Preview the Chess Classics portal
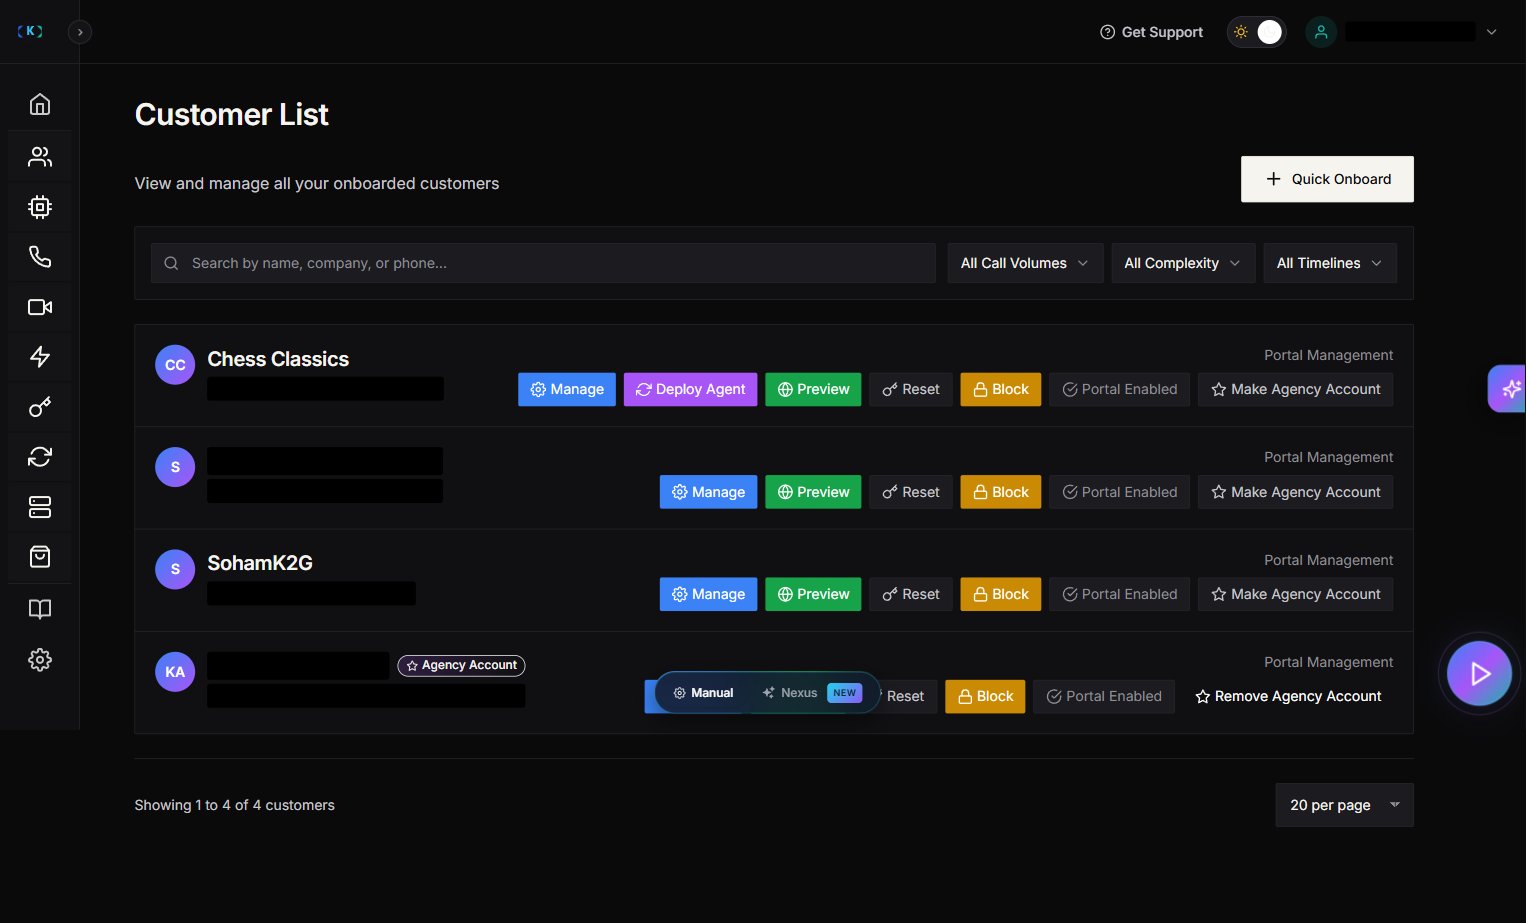This screenshot has height=923, width=1526. click(x=813, y=389)
